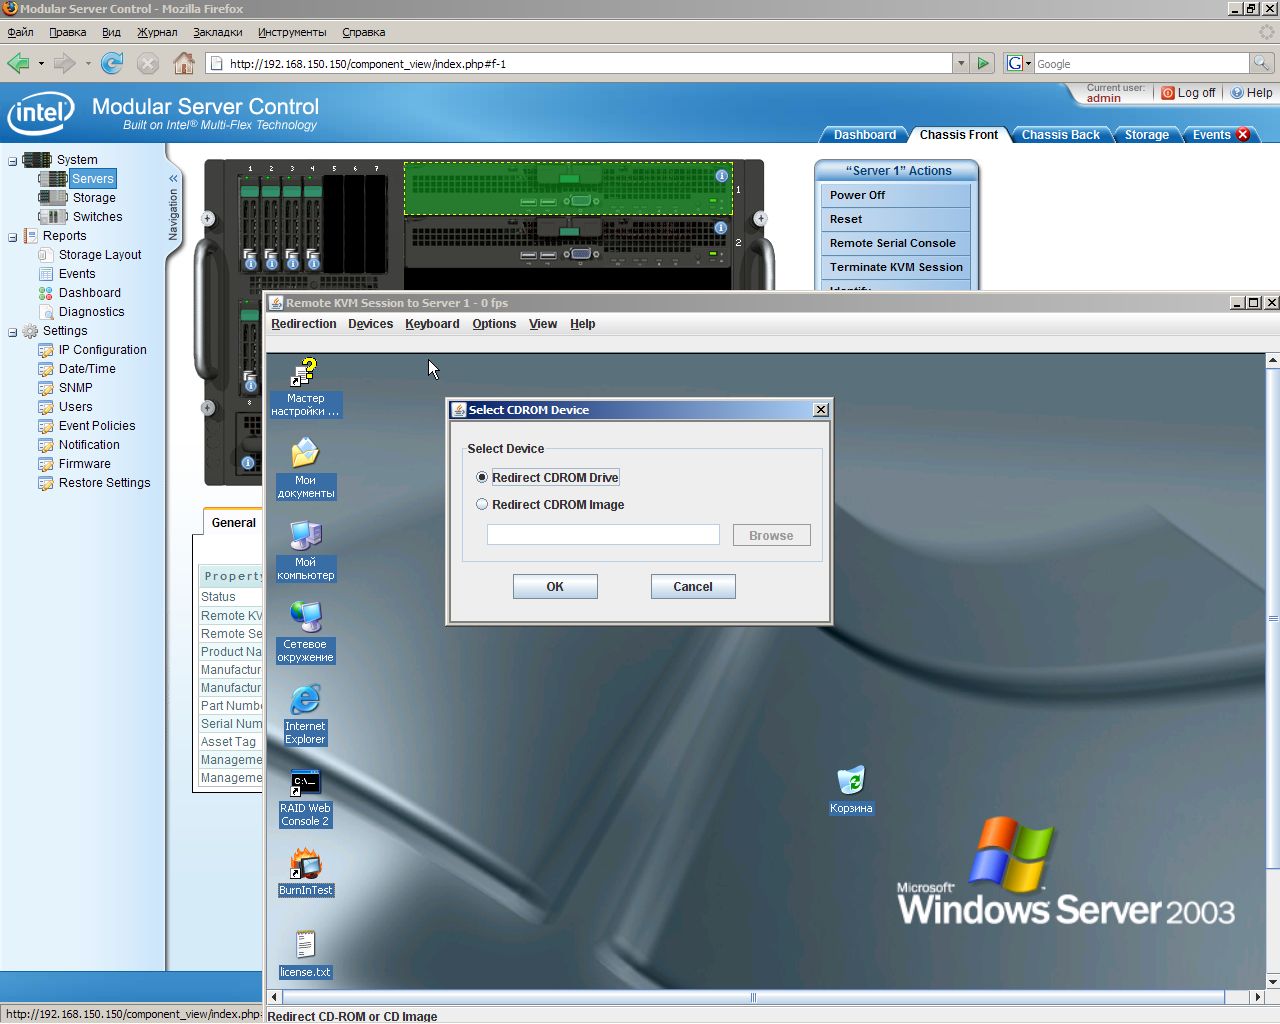Switch to the Chassis Back tab

point(1060,135)
